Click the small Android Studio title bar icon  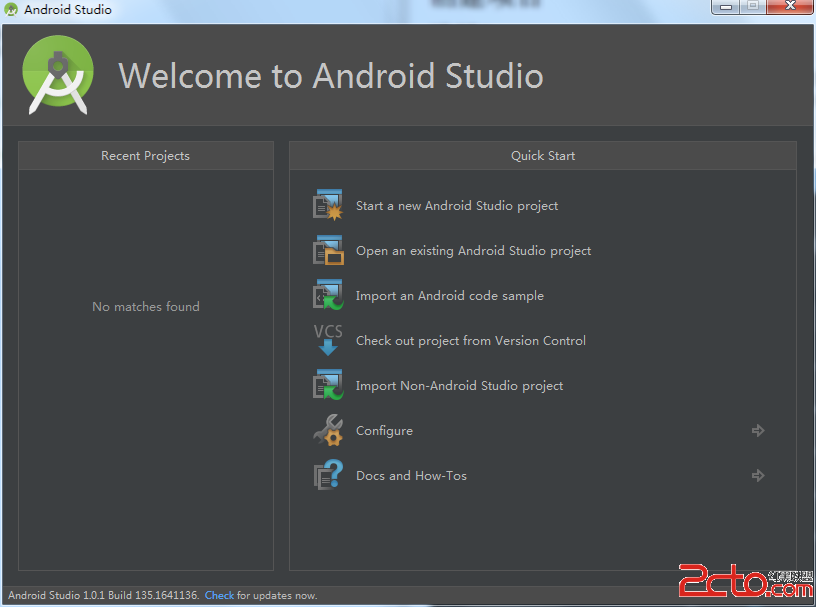[11, 9]
